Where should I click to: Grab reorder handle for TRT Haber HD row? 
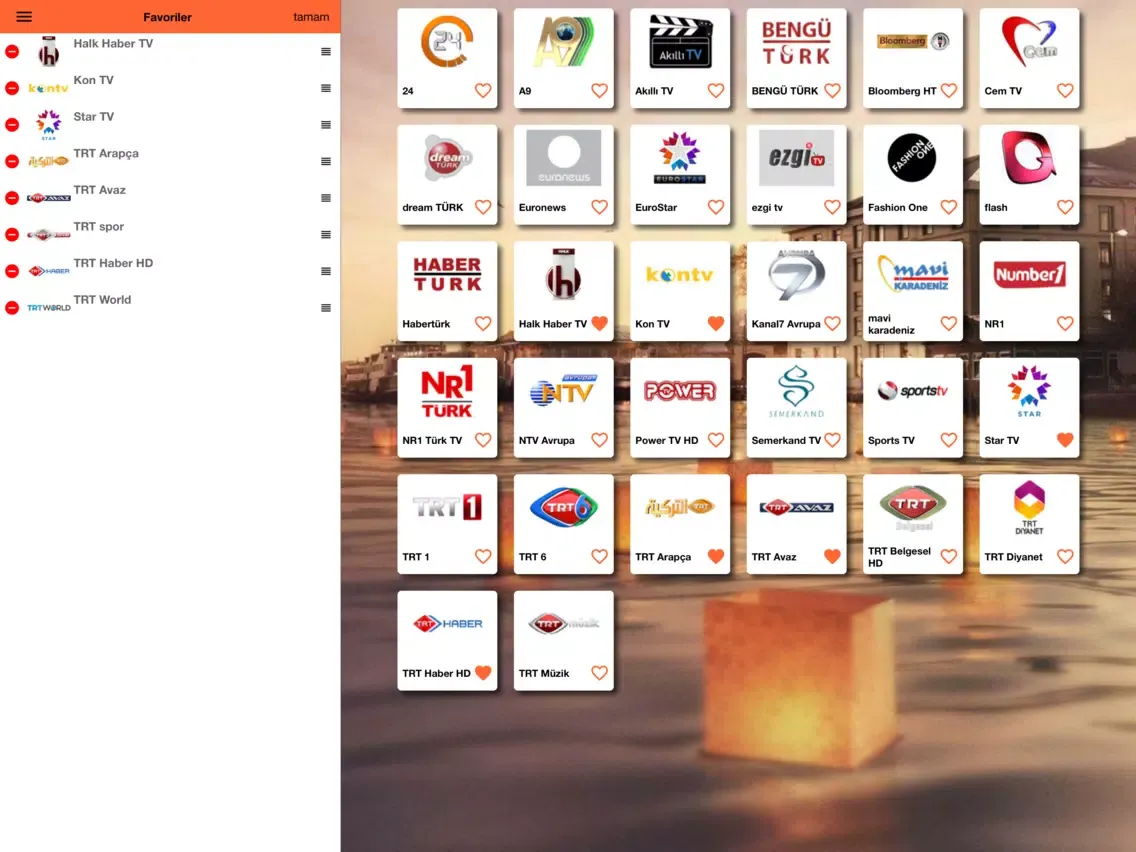tap(326, 271)
